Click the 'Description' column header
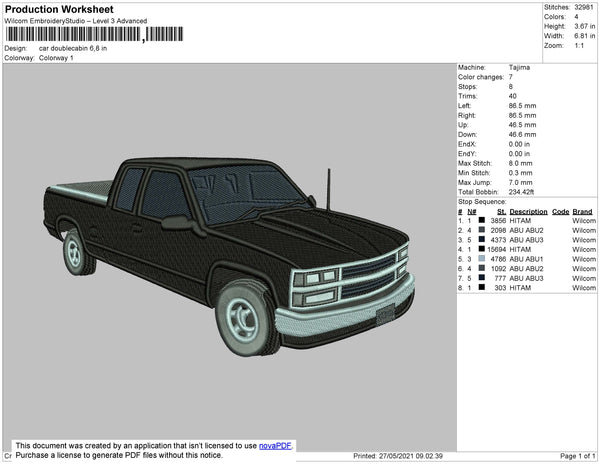This screenshot has width=600, height=464. 528,212
